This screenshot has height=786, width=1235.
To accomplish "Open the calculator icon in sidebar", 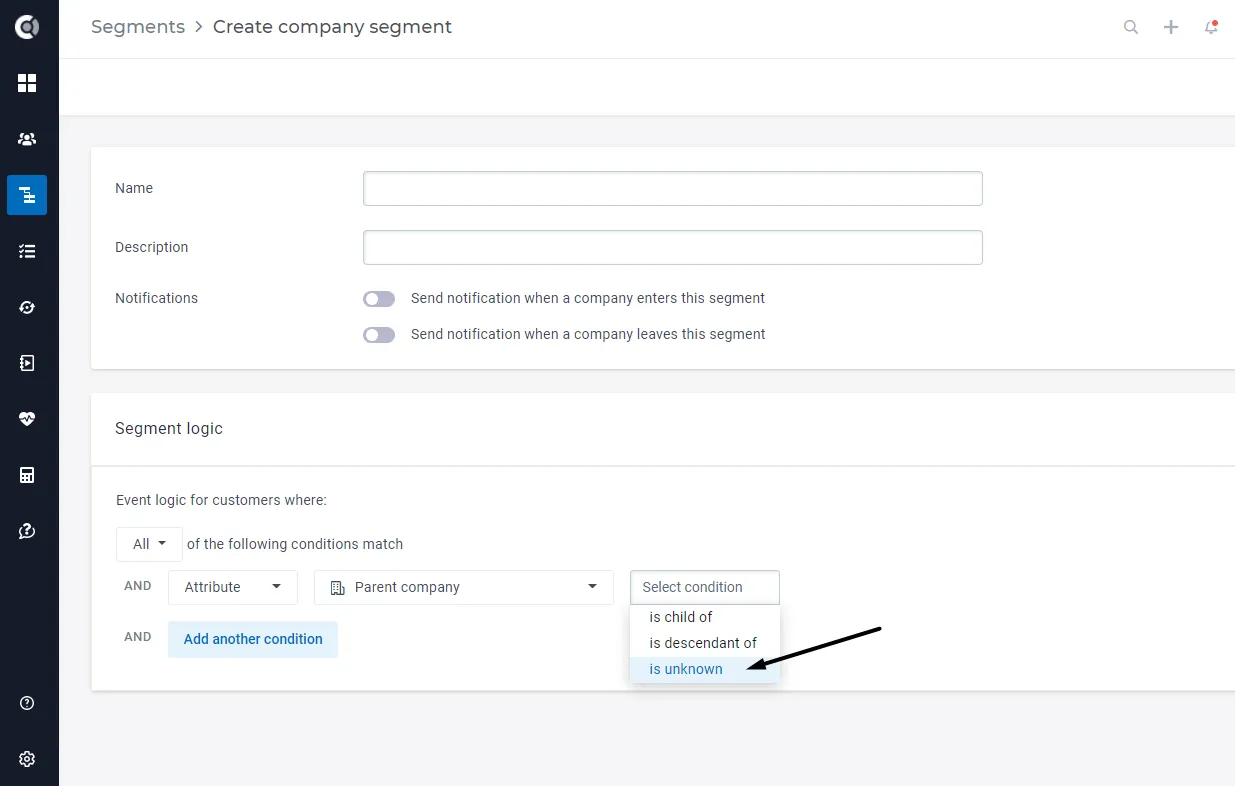I will pyautogui.click(x=27, y=475).
